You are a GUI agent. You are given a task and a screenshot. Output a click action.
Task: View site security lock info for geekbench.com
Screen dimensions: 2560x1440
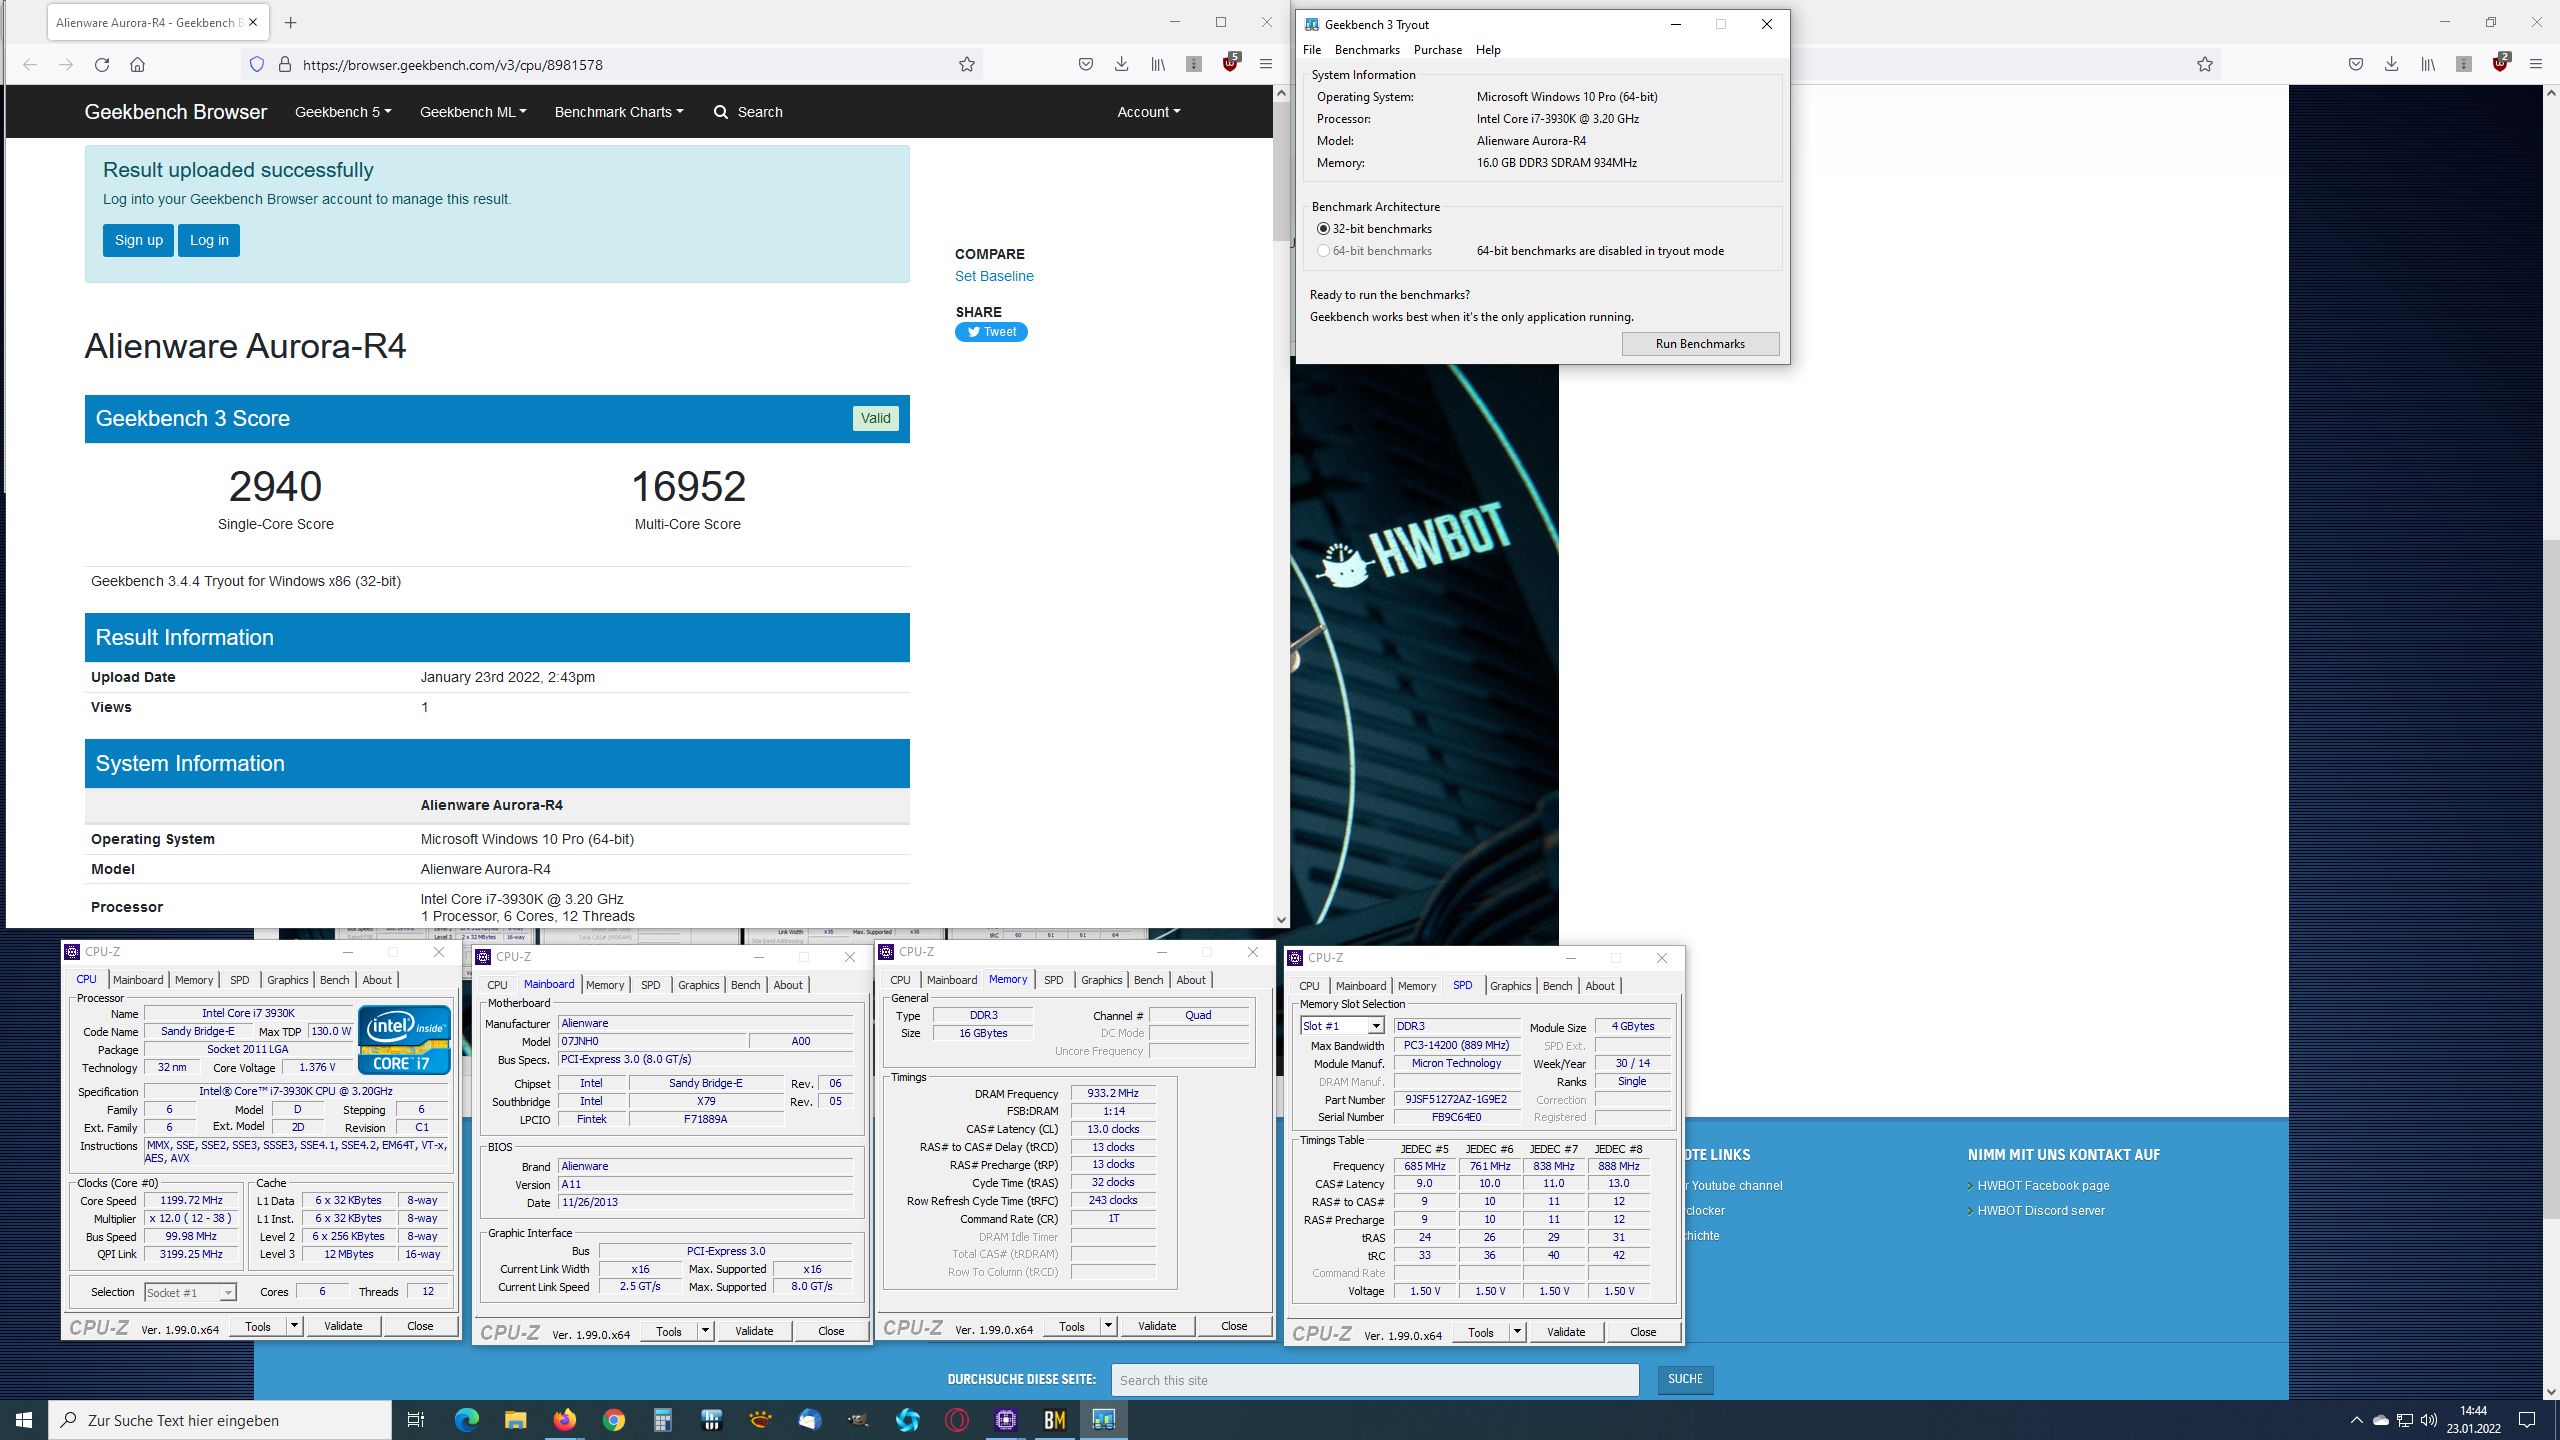tap(285, 65)
